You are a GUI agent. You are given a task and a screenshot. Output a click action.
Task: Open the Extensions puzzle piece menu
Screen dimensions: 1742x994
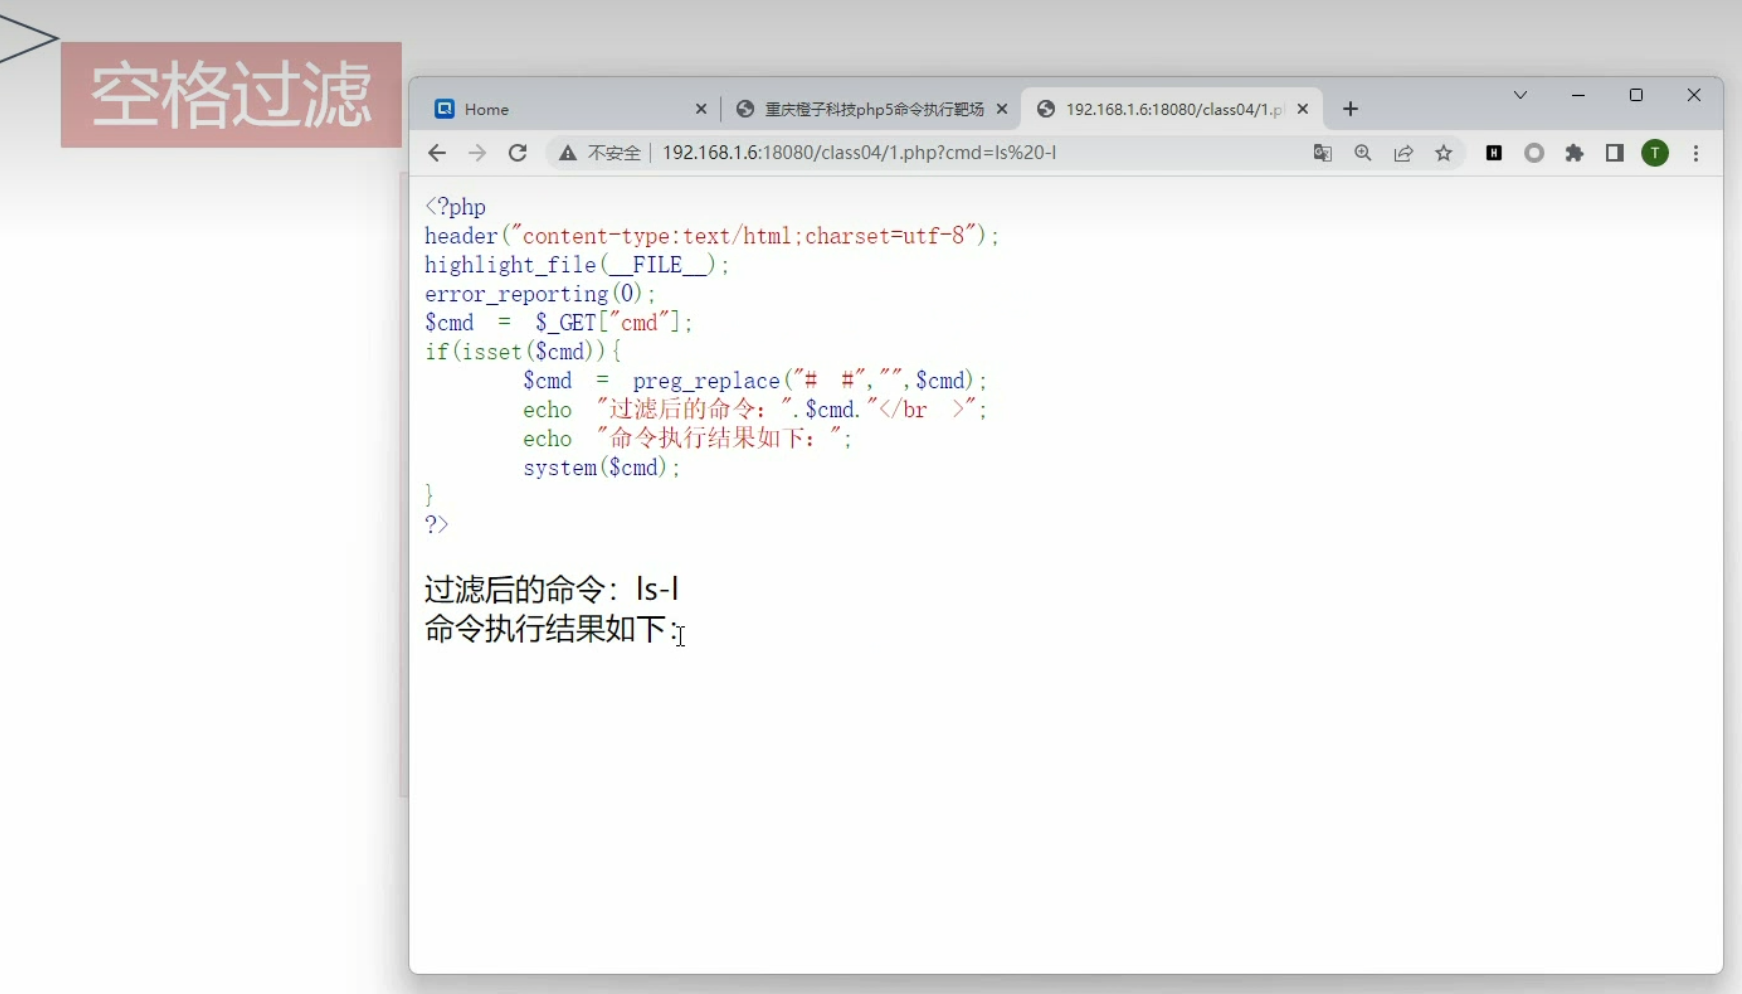pos(1575,153)
